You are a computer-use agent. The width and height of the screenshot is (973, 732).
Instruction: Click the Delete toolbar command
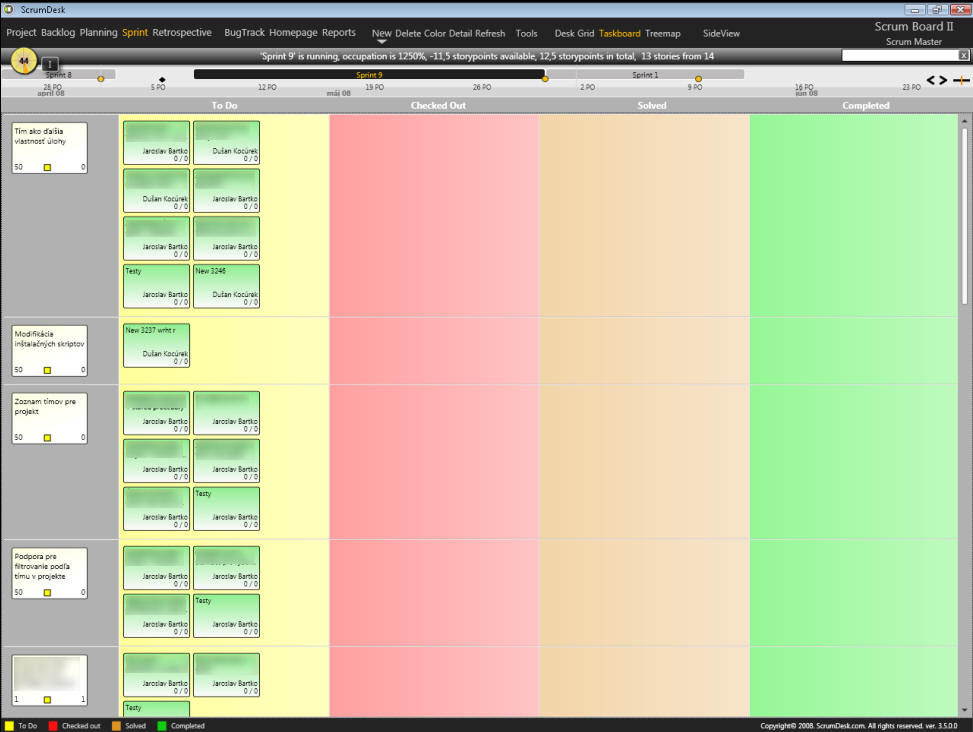(x=407, y=33)
